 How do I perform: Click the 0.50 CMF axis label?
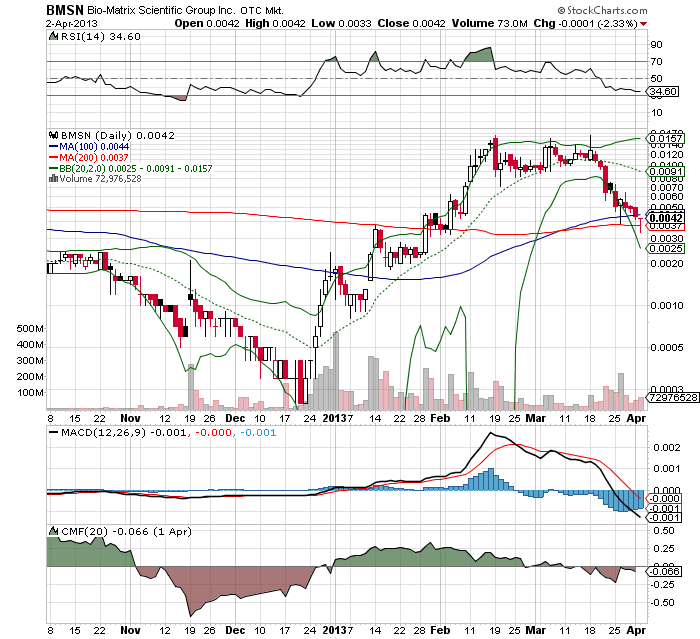pos(664,530)
